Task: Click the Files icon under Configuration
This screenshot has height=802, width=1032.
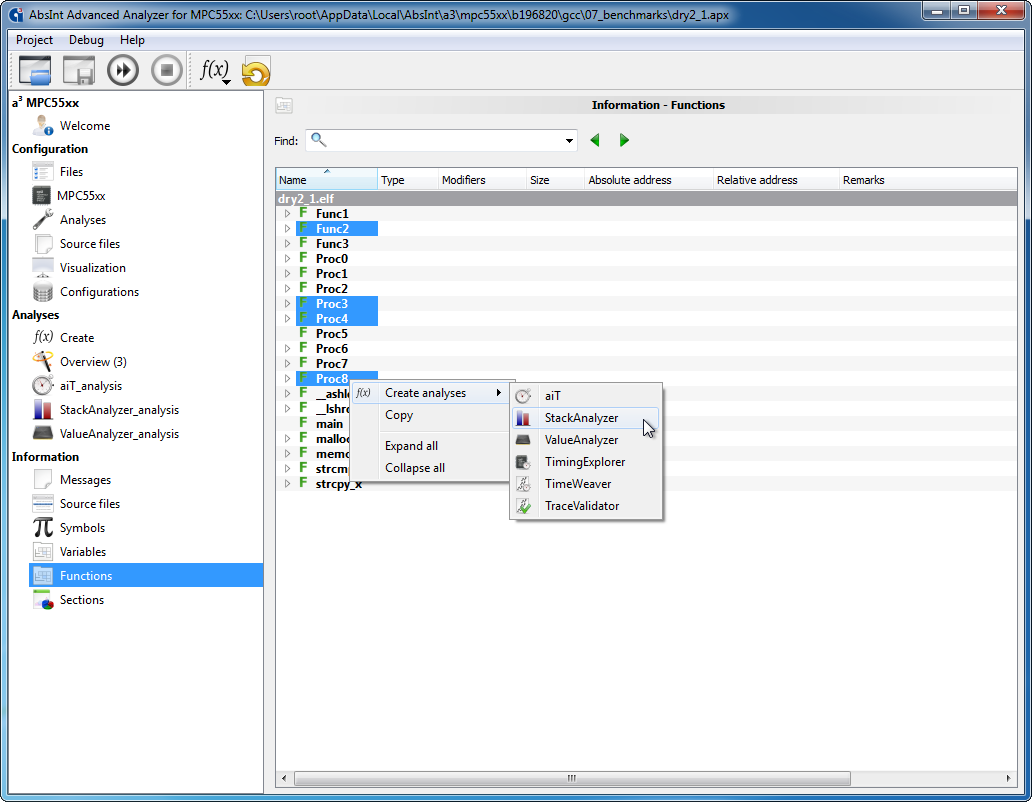Action: (x=43, y=172)
